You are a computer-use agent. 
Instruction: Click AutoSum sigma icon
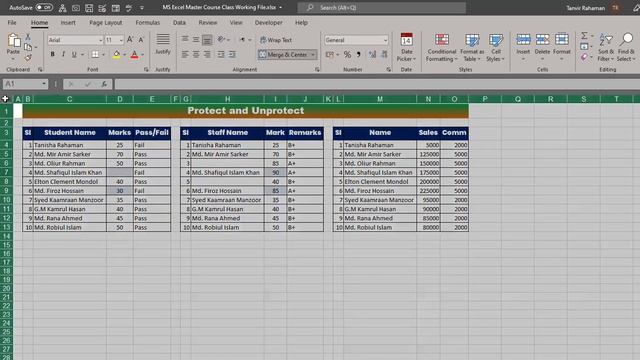[x=584, y=36]
